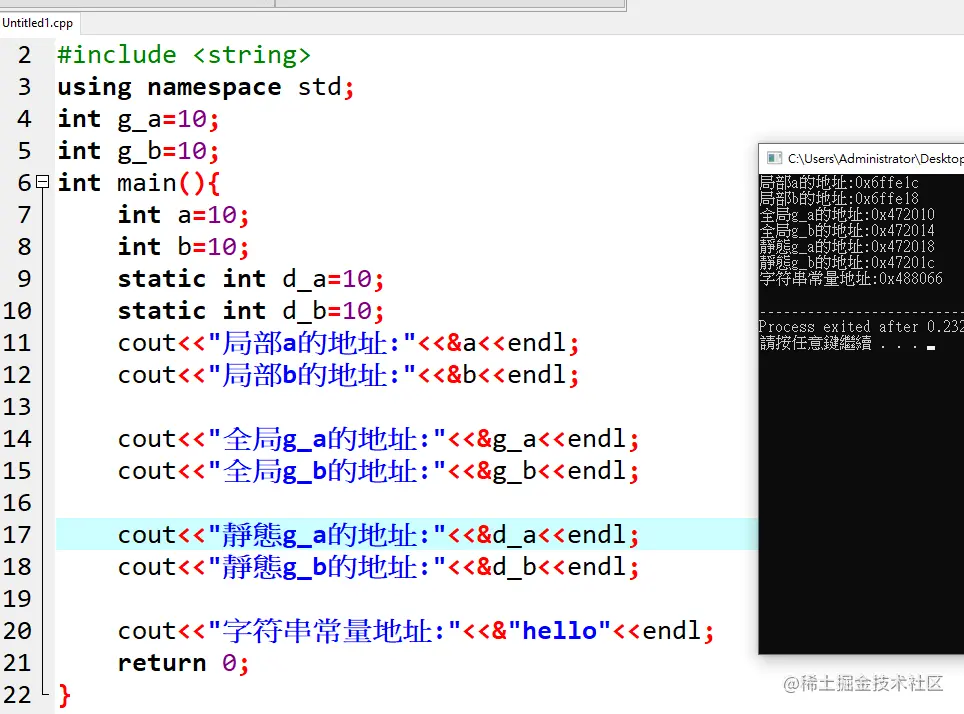Click the cout line printing &b
The width and height of the screenshot is (964, 714).
click(348, 375)
